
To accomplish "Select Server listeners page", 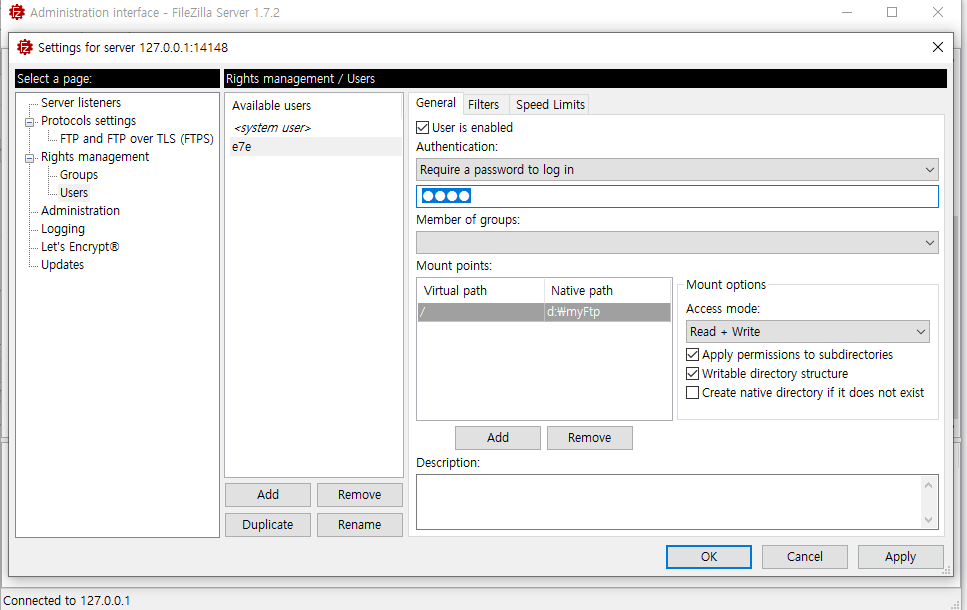I will point(81,102).
